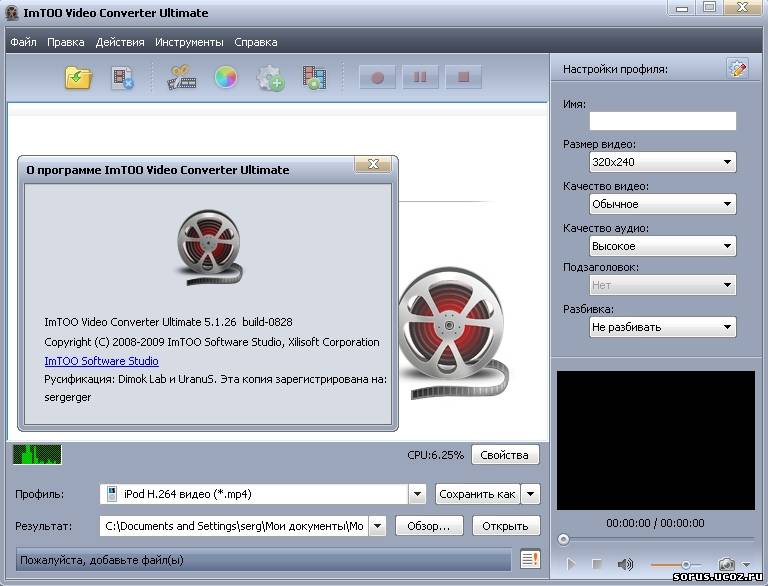Click the green CPU usage graph
Image resolution: width=768 pixels, height=586 pixels.
[37, 454]
